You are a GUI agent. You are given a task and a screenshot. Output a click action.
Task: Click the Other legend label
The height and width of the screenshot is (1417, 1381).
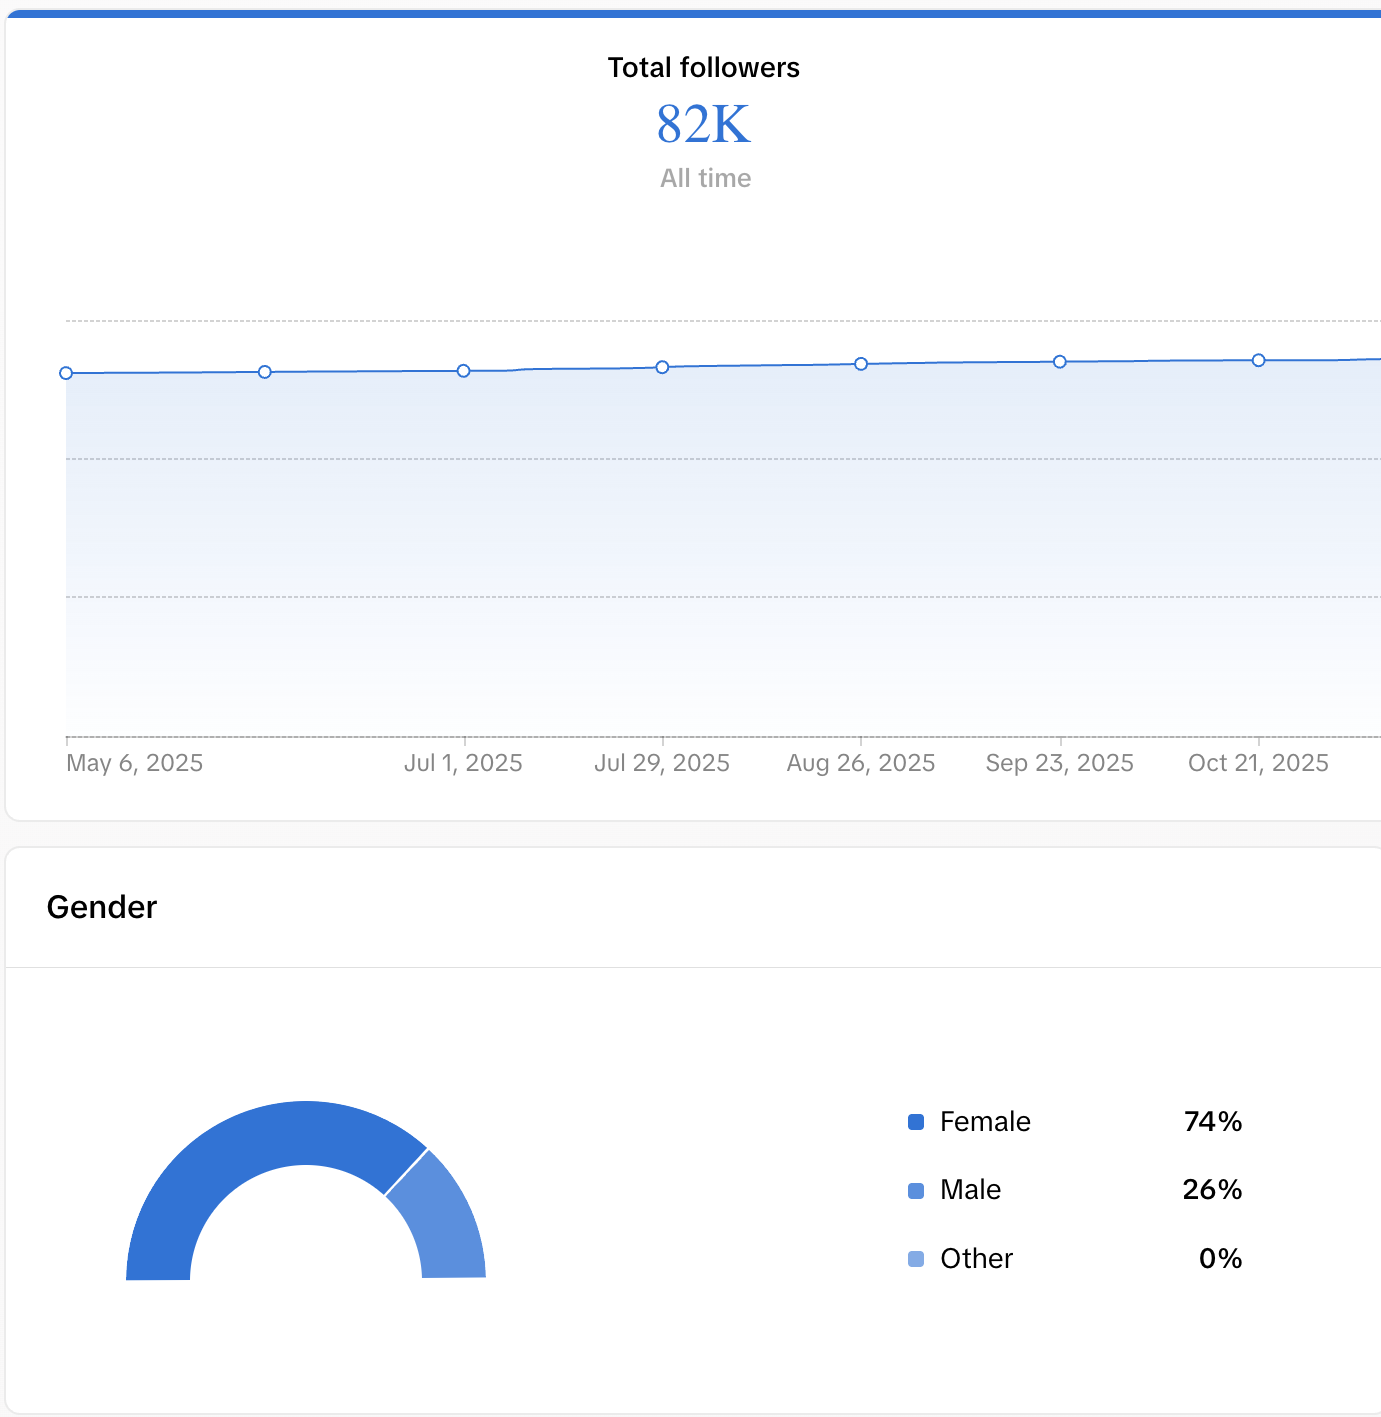coord(976,1259)
